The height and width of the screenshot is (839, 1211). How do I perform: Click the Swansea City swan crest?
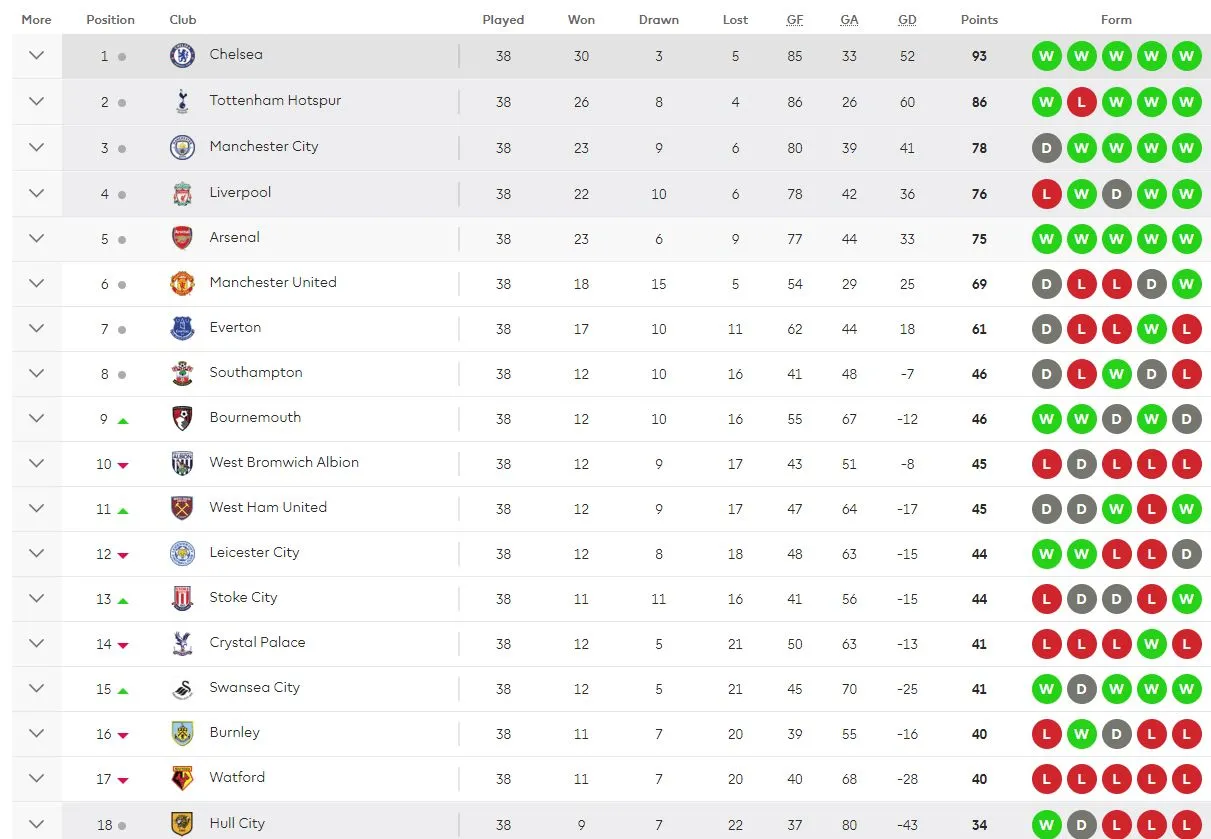(x=181, y=688)
